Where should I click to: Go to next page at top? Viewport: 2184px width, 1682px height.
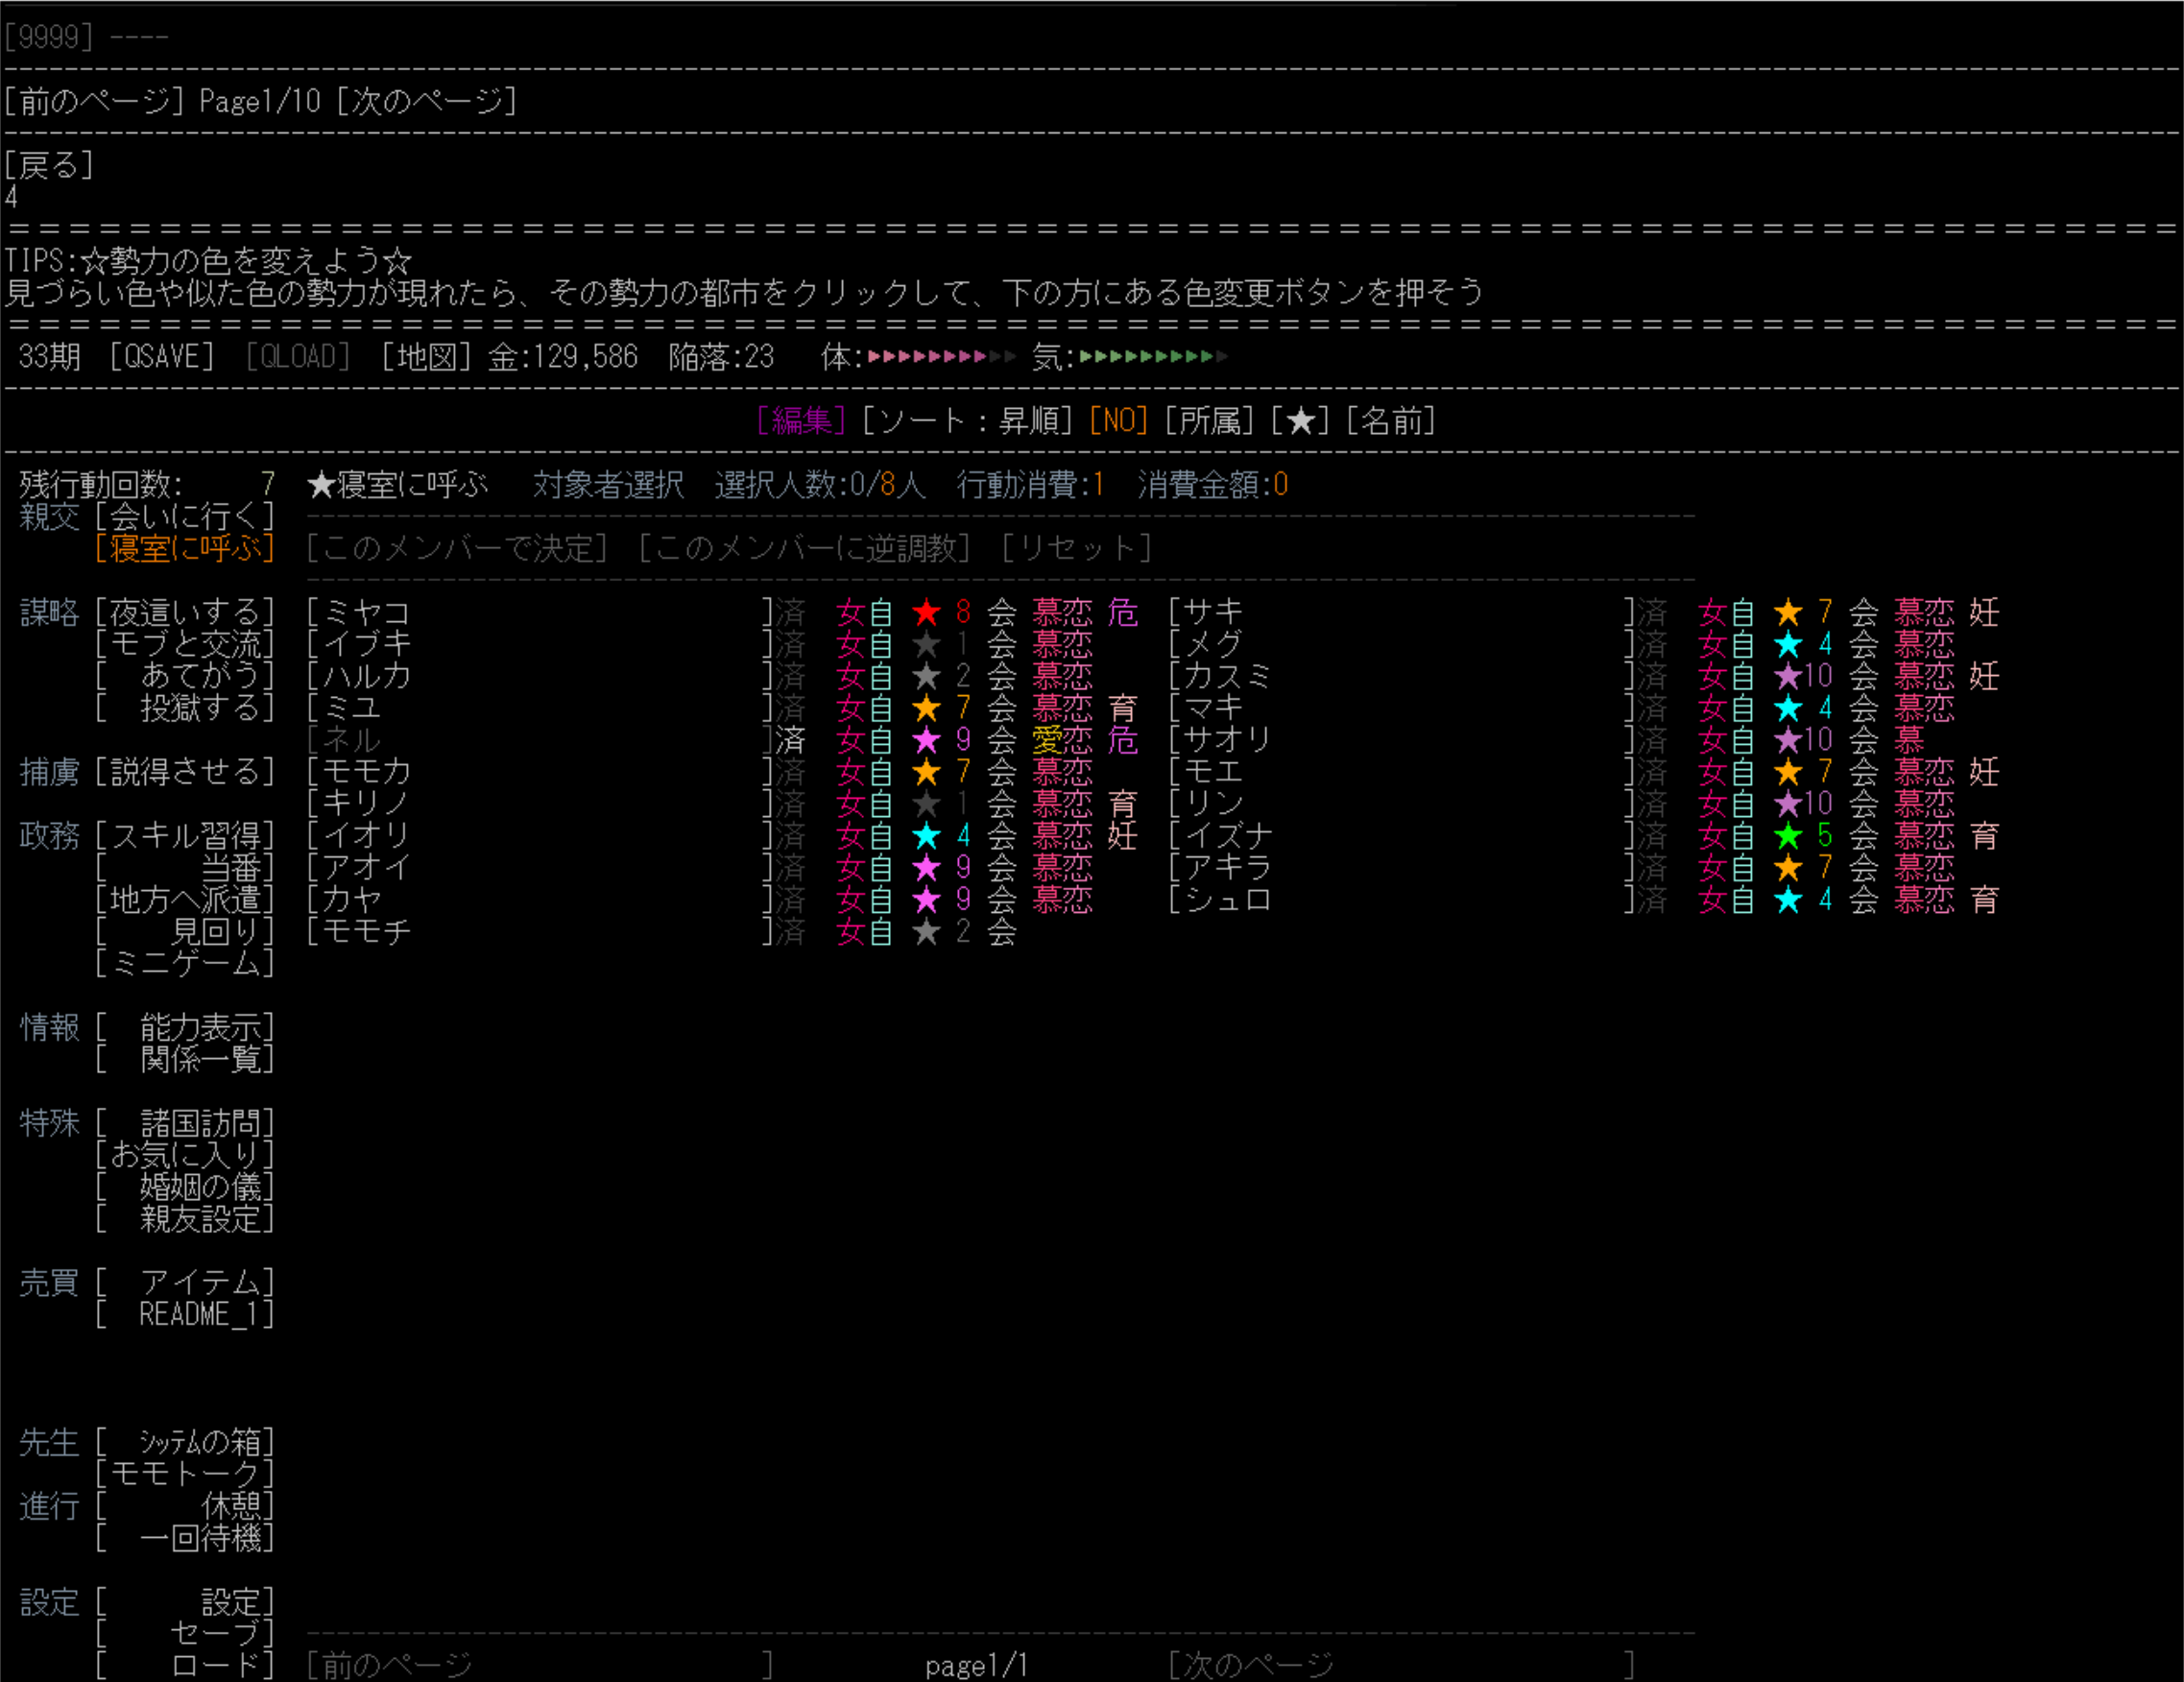tap(426, 101)
